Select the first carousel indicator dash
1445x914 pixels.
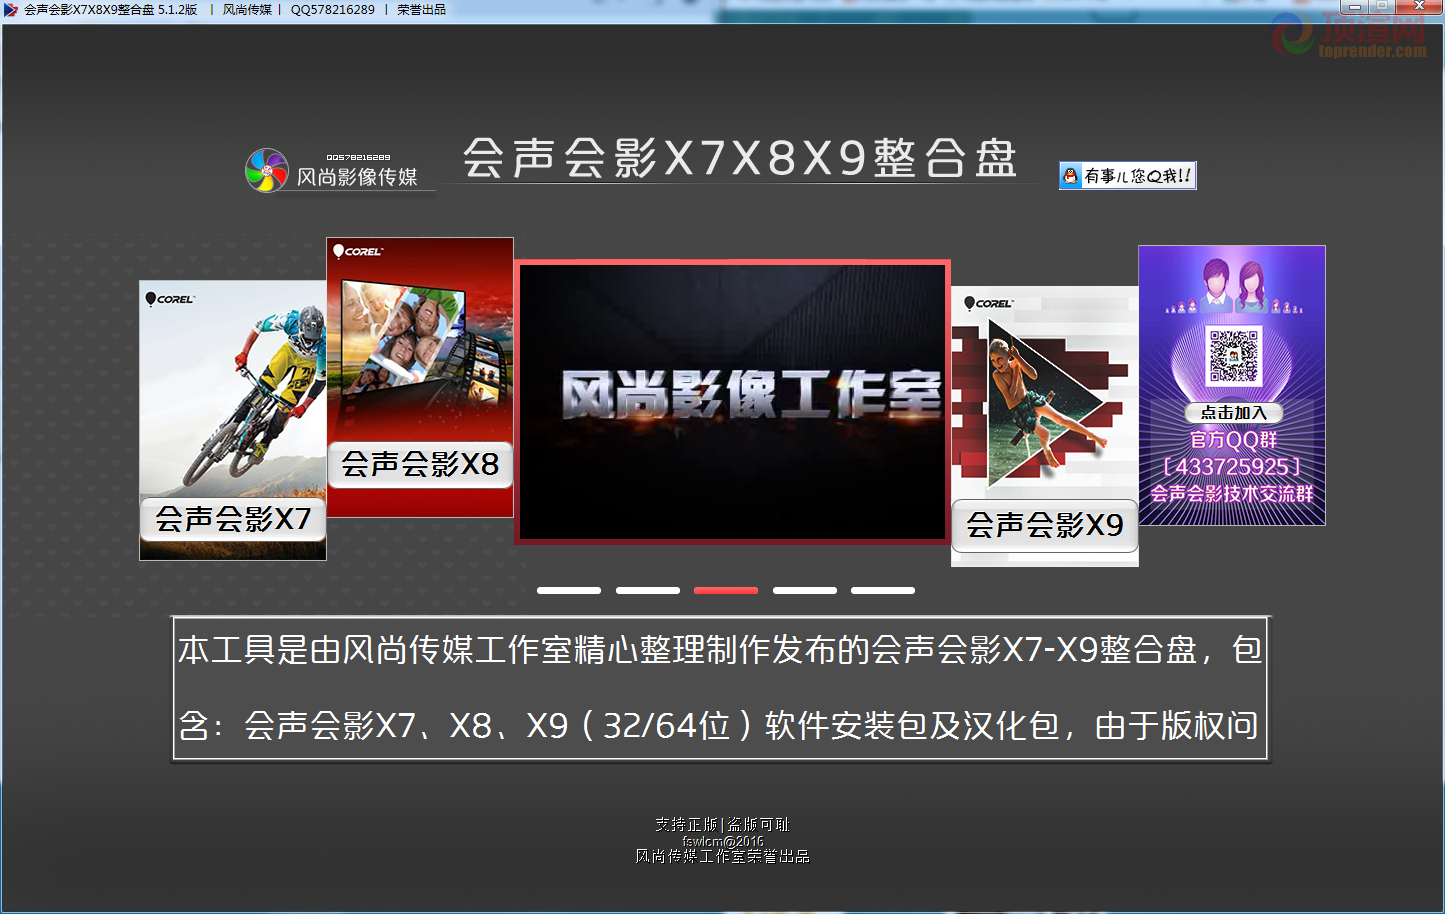(569, 590)
